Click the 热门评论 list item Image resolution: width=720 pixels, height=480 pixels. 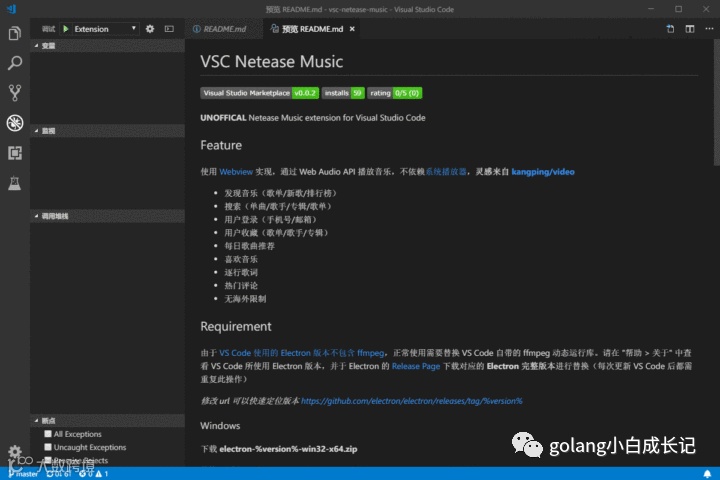[241, 285]
